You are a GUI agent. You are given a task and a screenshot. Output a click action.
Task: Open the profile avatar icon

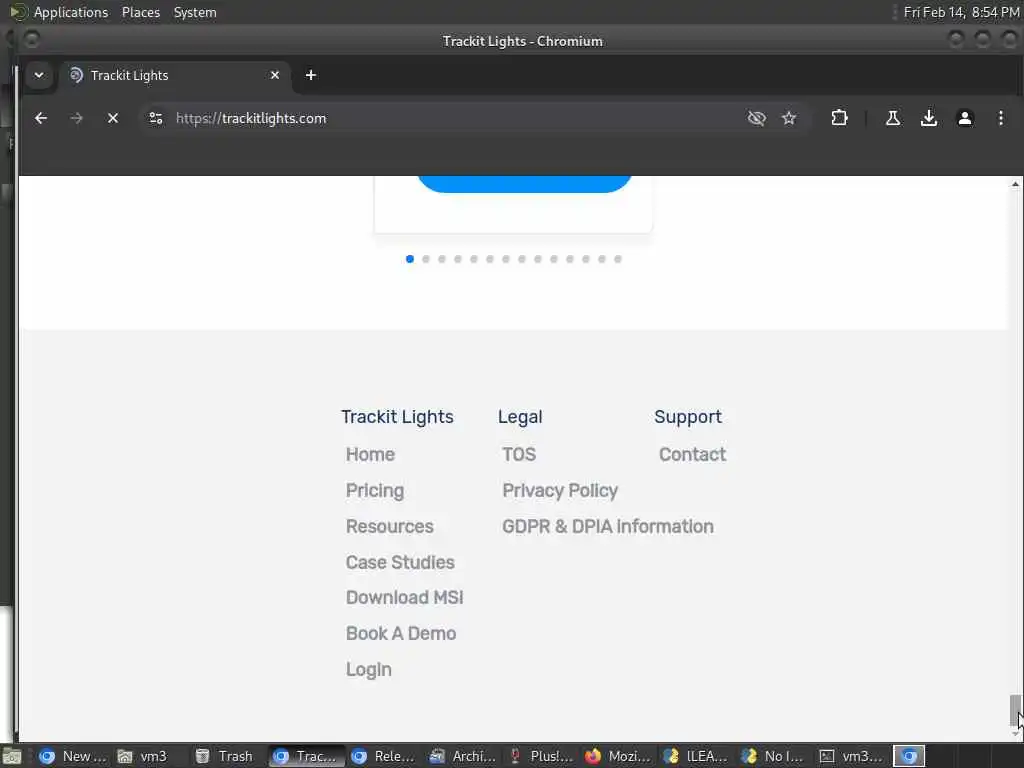[x=965, y=118]
